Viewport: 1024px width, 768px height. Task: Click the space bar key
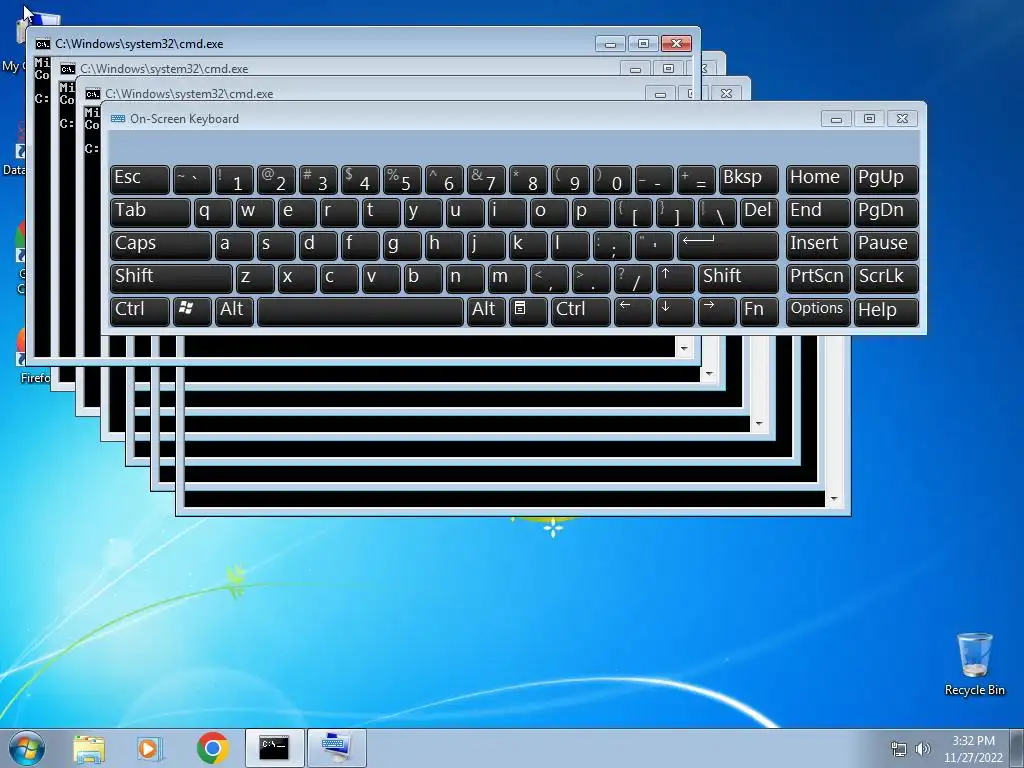360,311
